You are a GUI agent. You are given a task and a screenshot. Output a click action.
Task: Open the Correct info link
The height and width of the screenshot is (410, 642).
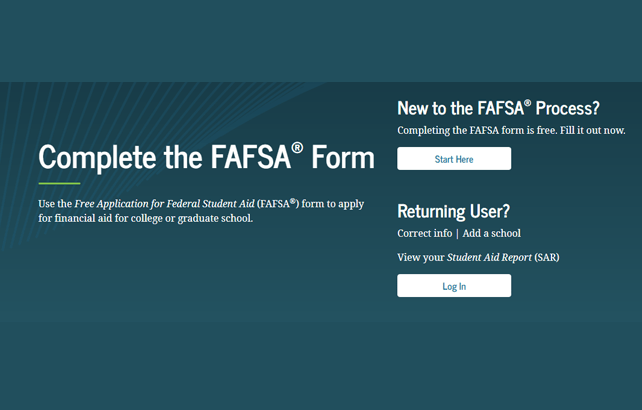pyautogui.click(x=424, y=234)
